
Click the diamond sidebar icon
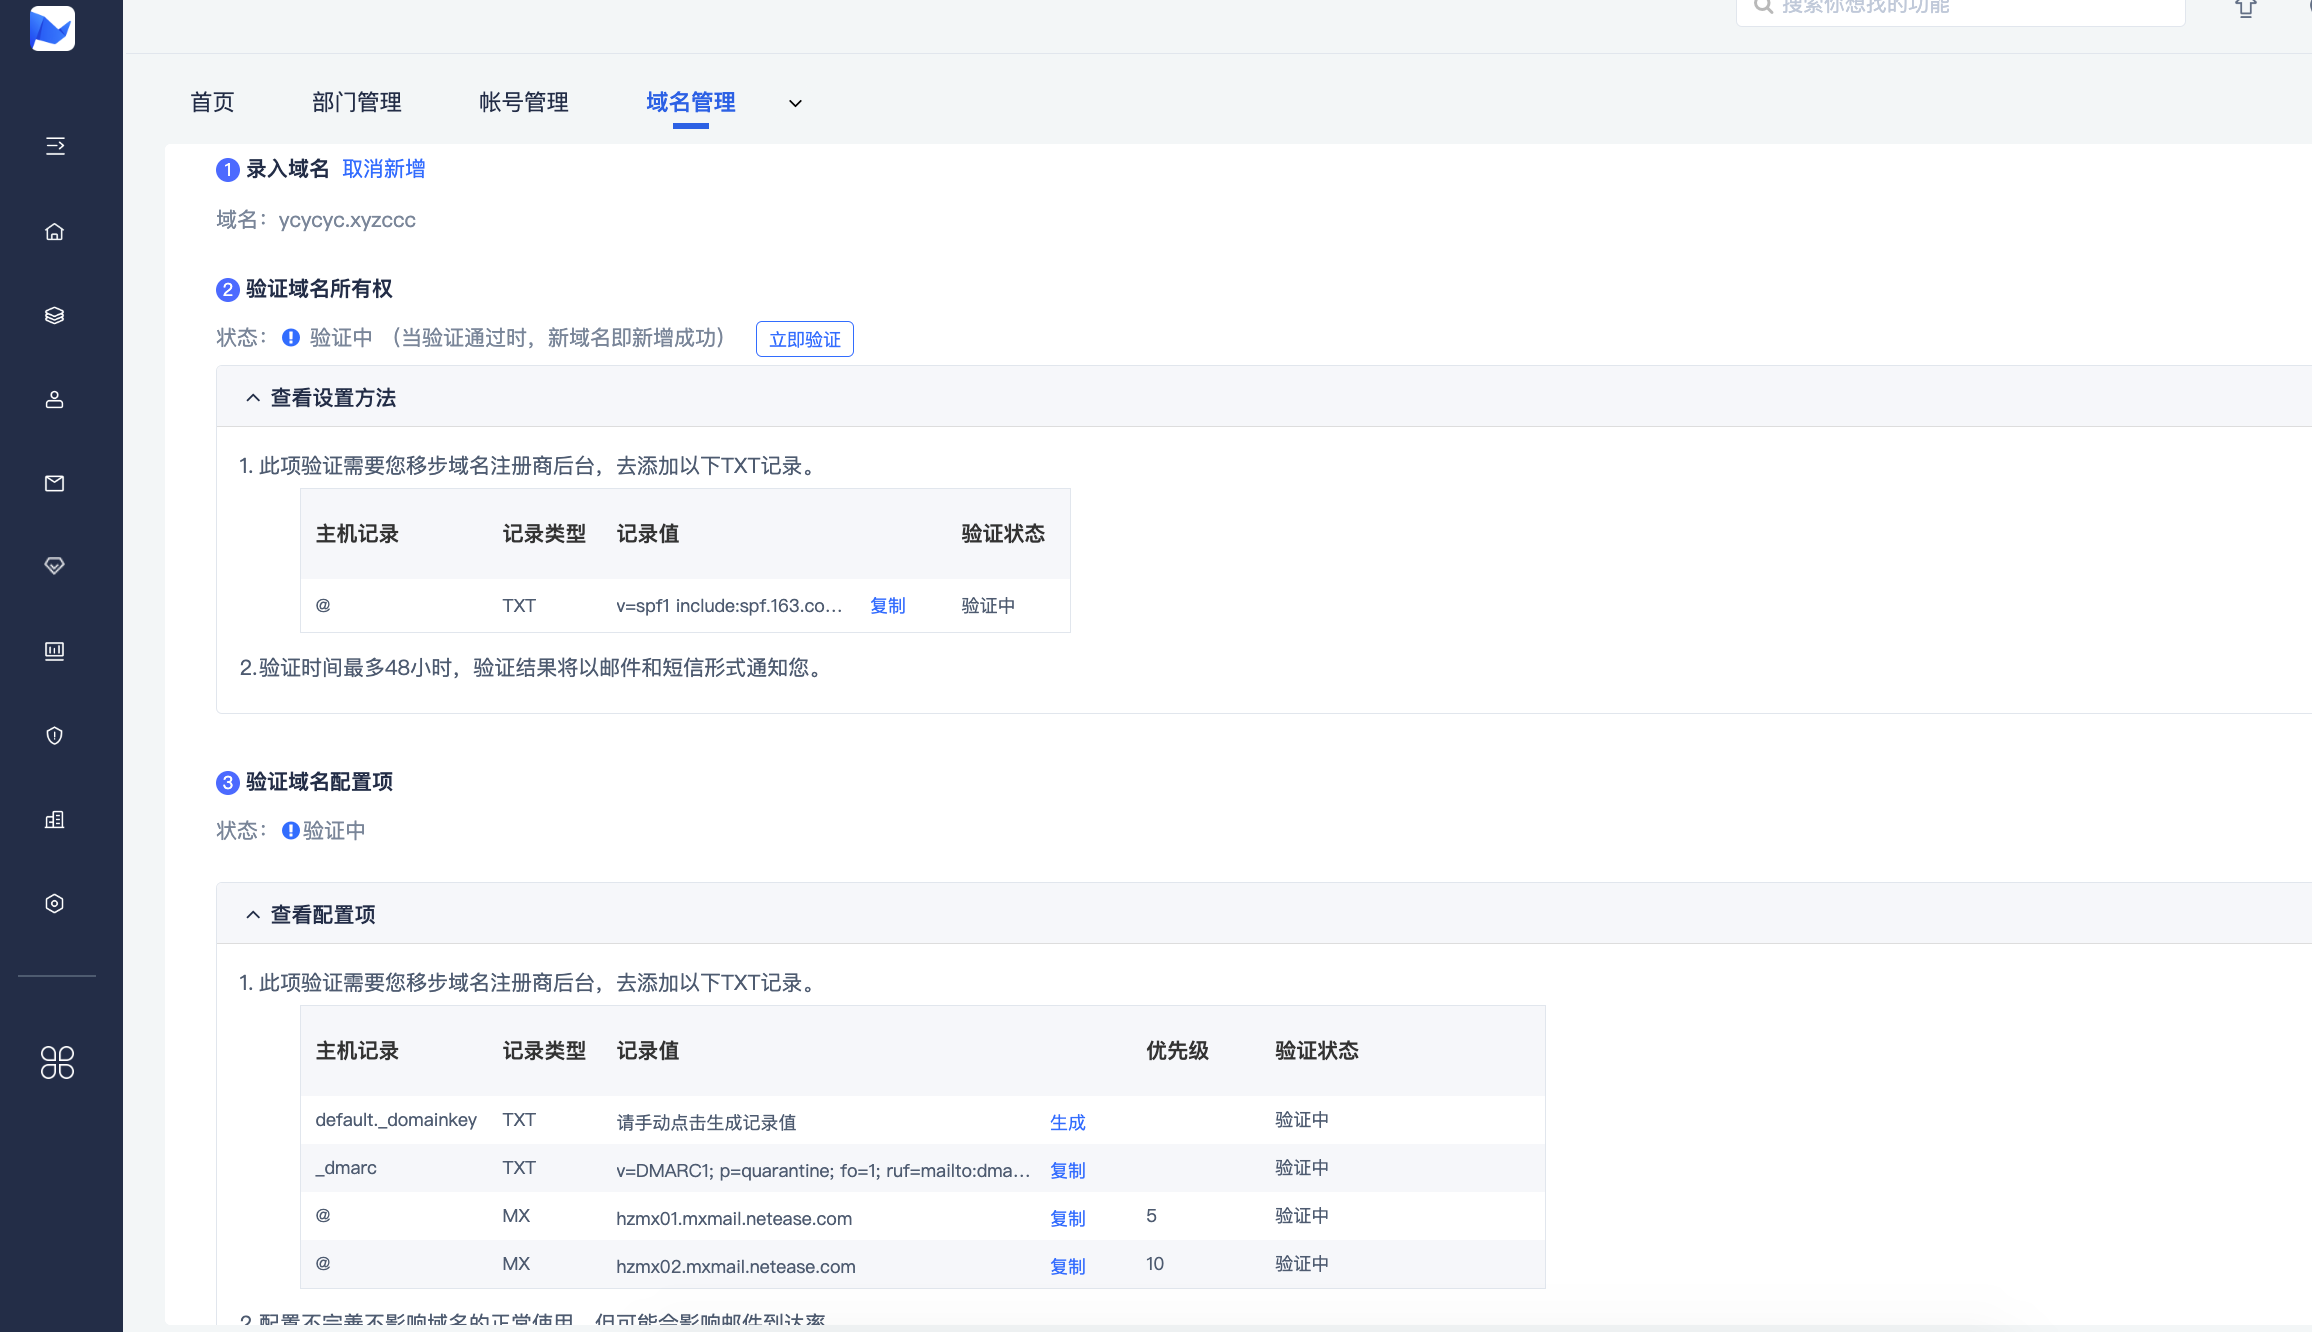point(55,566)
